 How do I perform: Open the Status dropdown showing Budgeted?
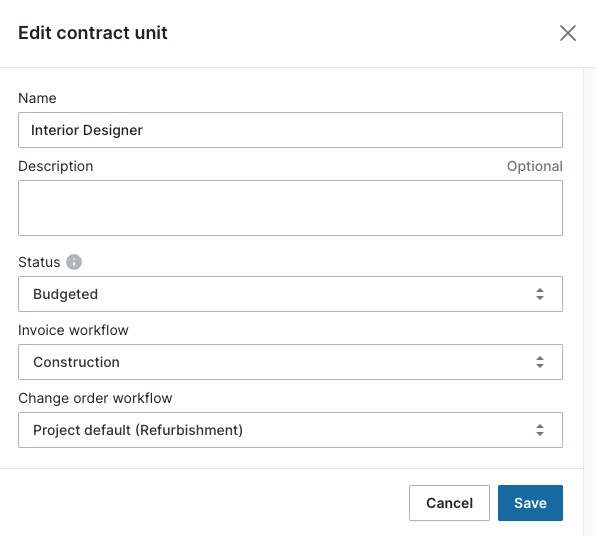tap(290, 294)
